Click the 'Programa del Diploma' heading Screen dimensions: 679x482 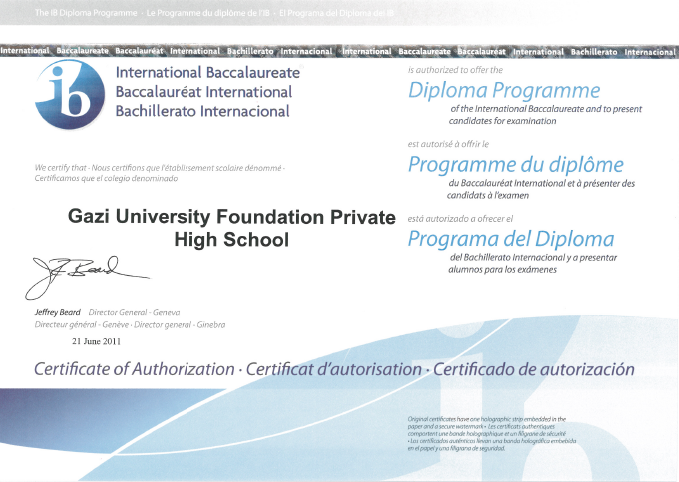511,239
